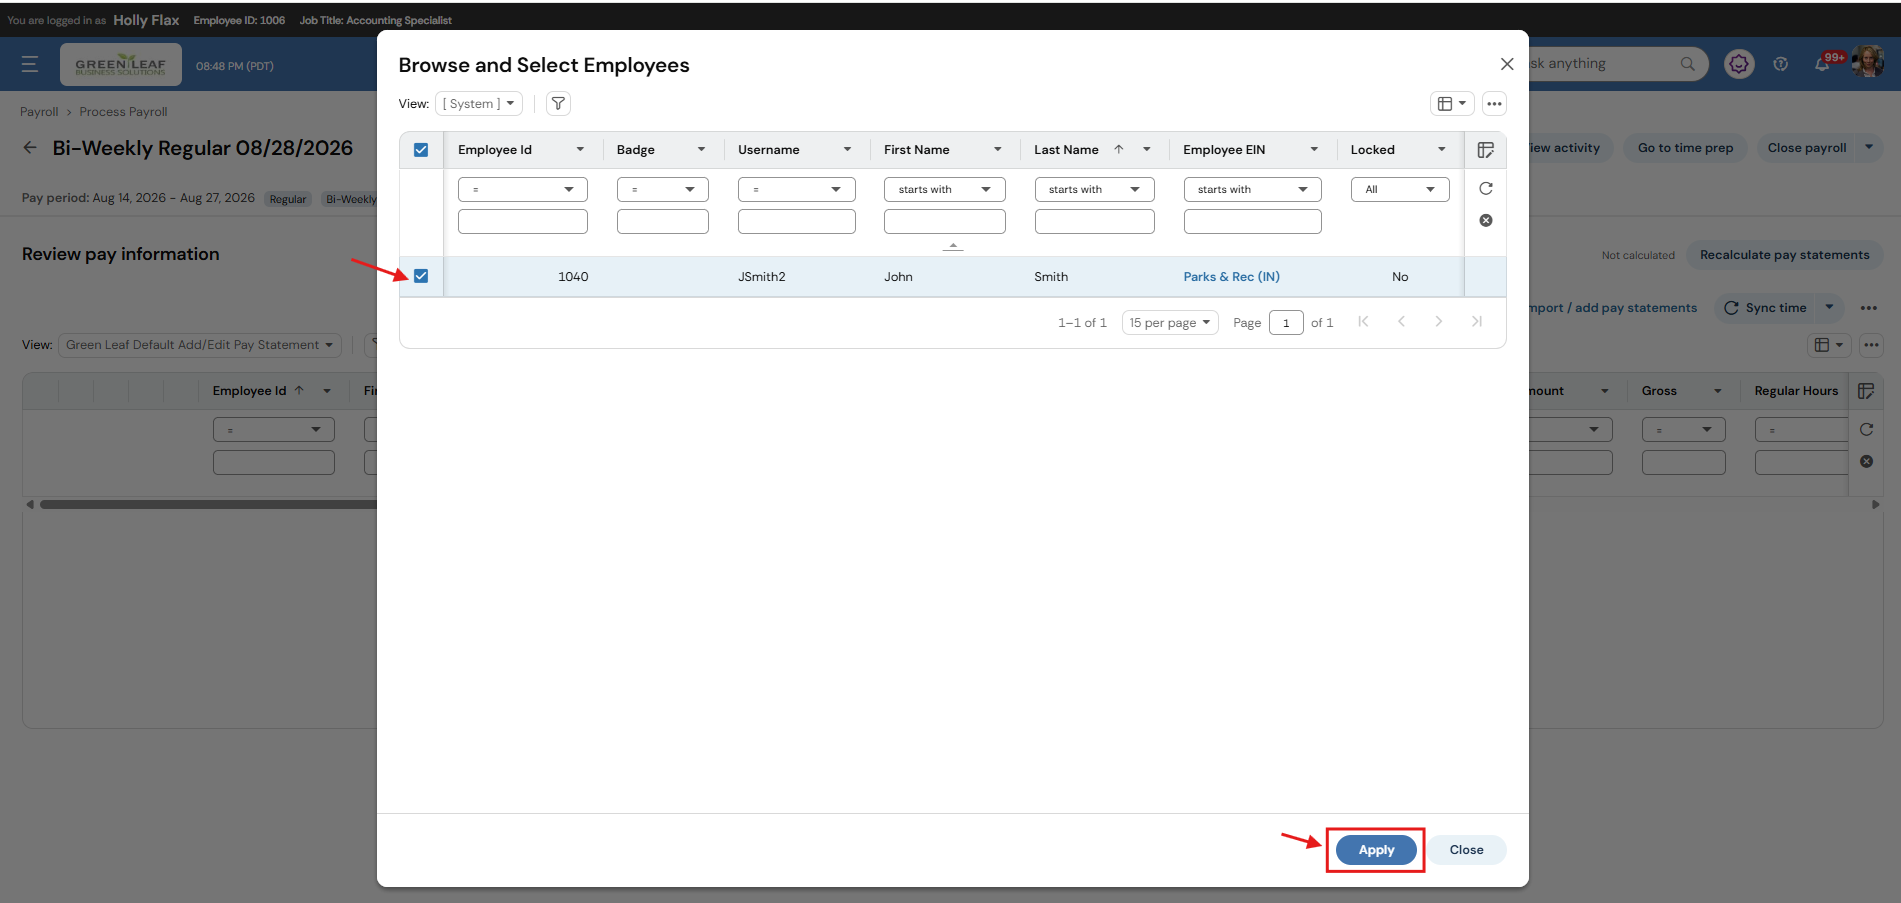The width and height of the screenshot is (1901, 903).
Task: Open the Parks & Rec (IN) link
Action: (x=1232, y=277)
